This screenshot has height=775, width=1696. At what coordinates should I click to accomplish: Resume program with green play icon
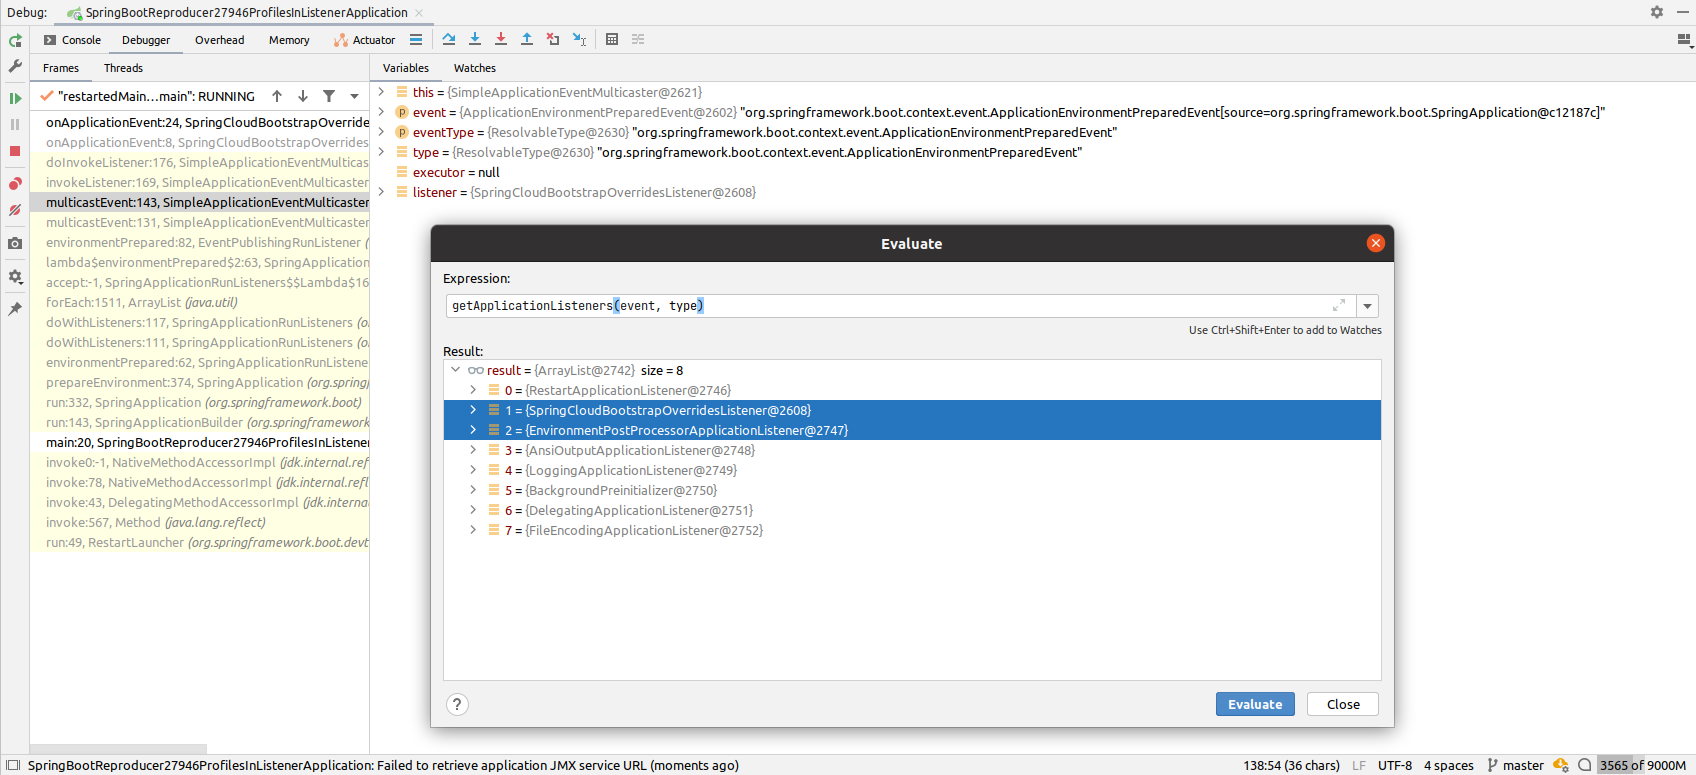click(15, 98)
